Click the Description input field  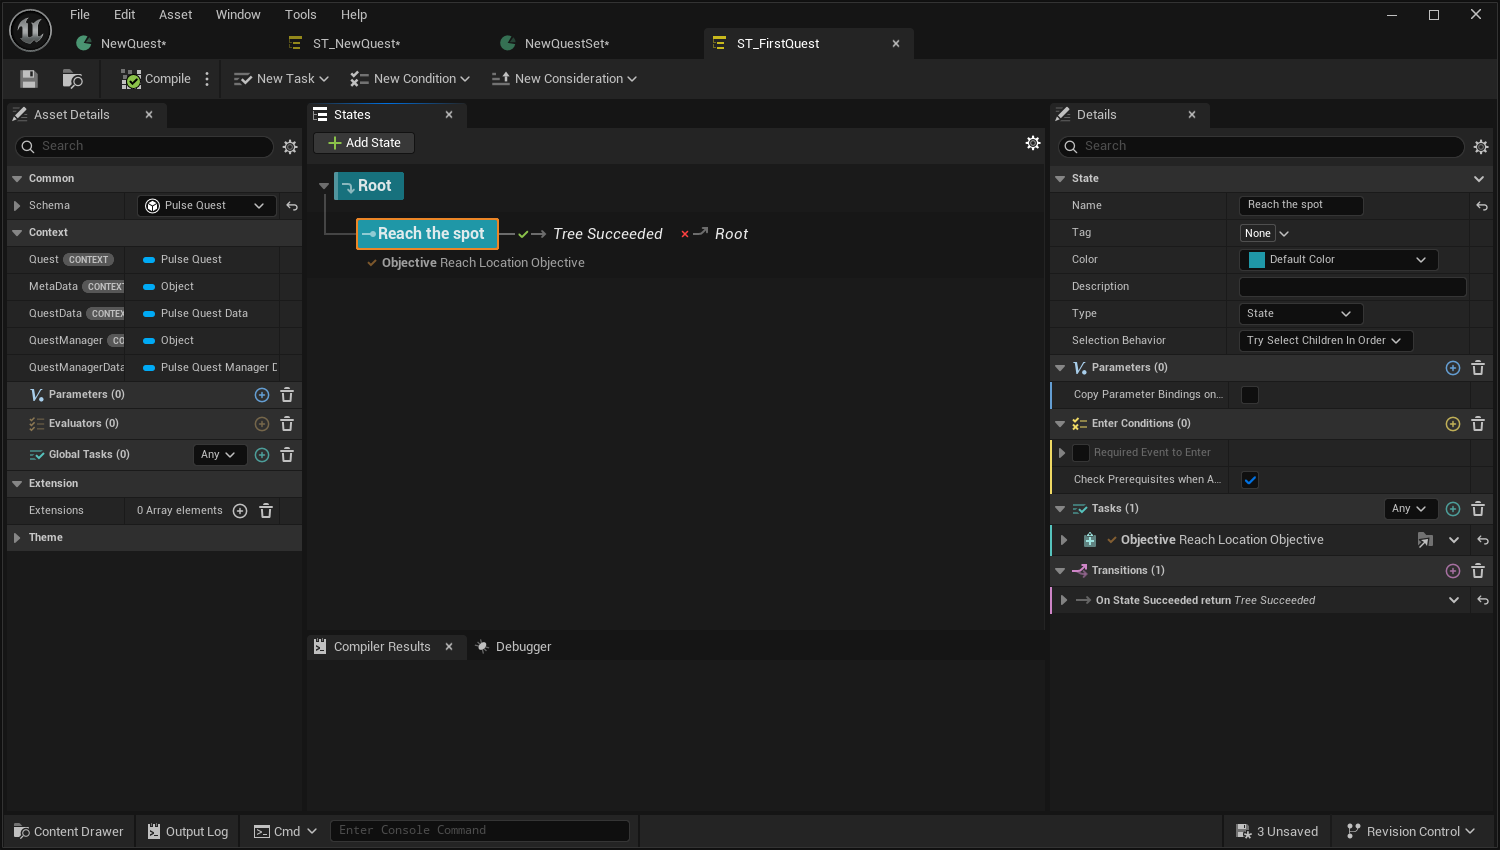tap(1352, 287)
